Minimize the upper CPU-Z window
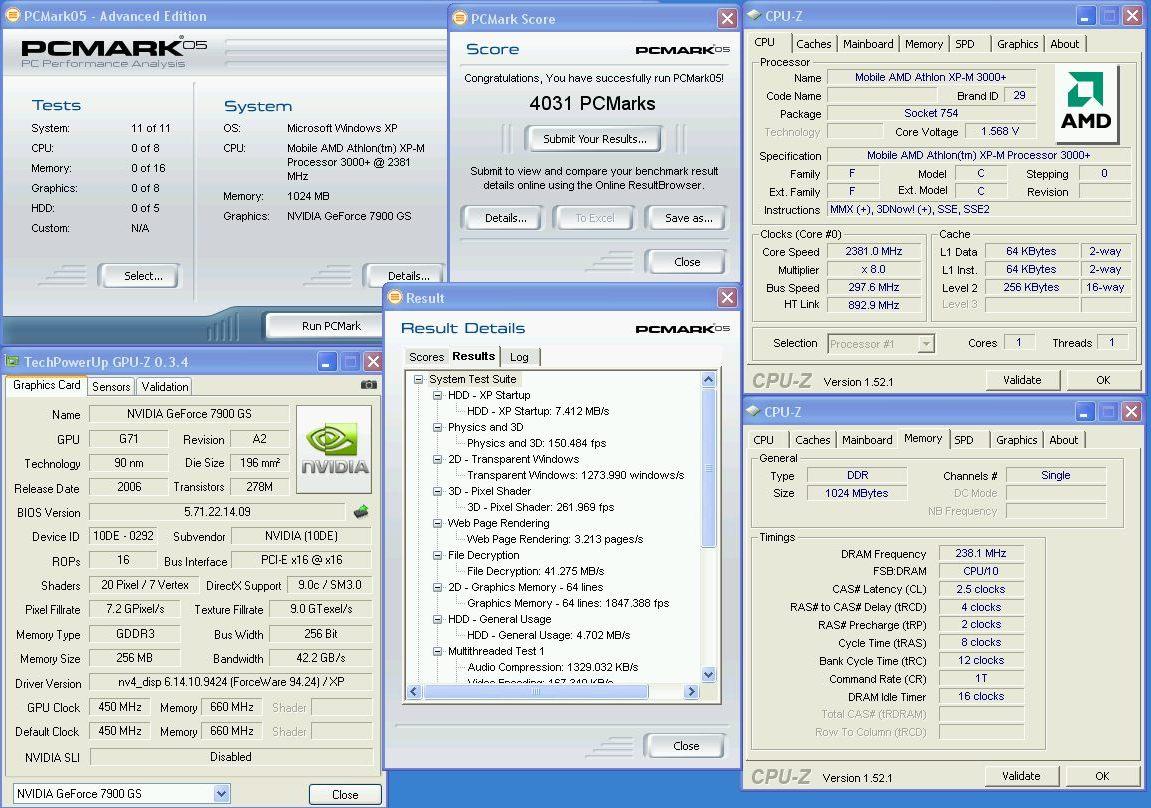 click(x=1086, y=15)
